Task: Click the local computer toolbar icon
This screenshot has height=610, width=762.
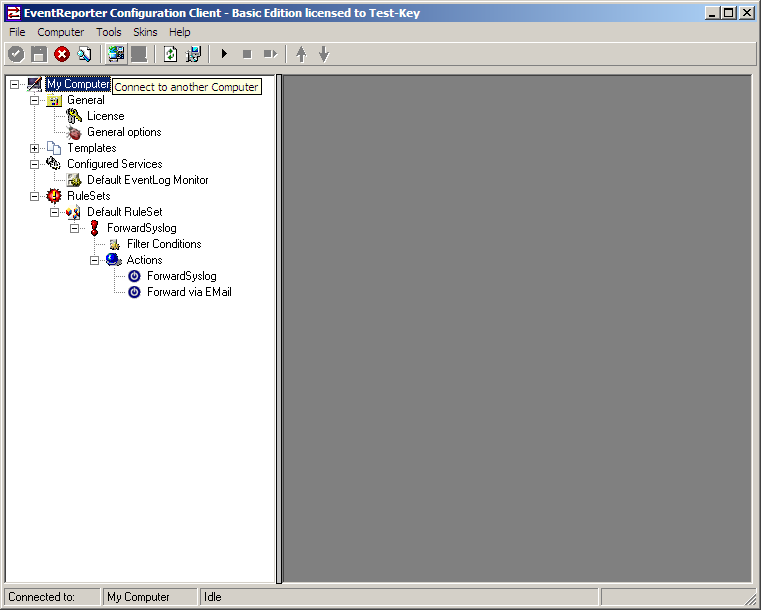Action: [x=193, y=54]
